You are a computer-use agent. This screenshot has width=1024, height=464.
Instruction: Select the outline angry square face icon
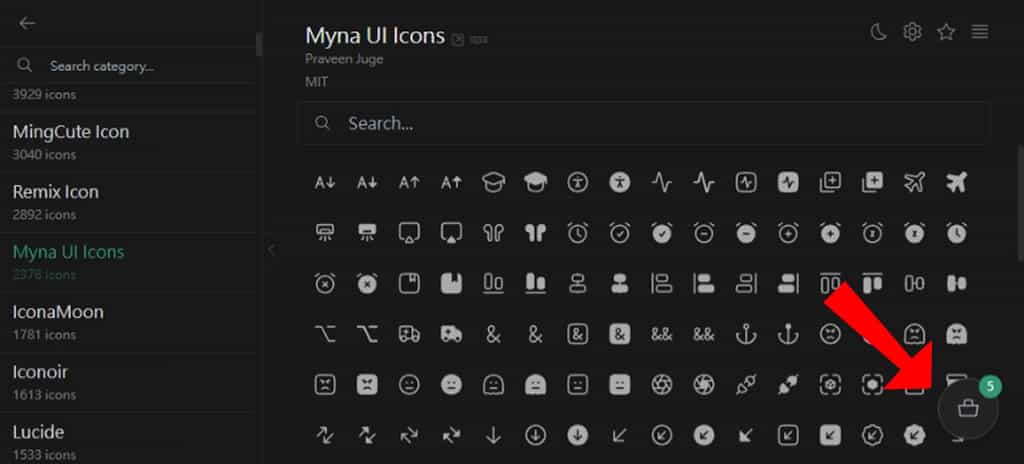325,384
